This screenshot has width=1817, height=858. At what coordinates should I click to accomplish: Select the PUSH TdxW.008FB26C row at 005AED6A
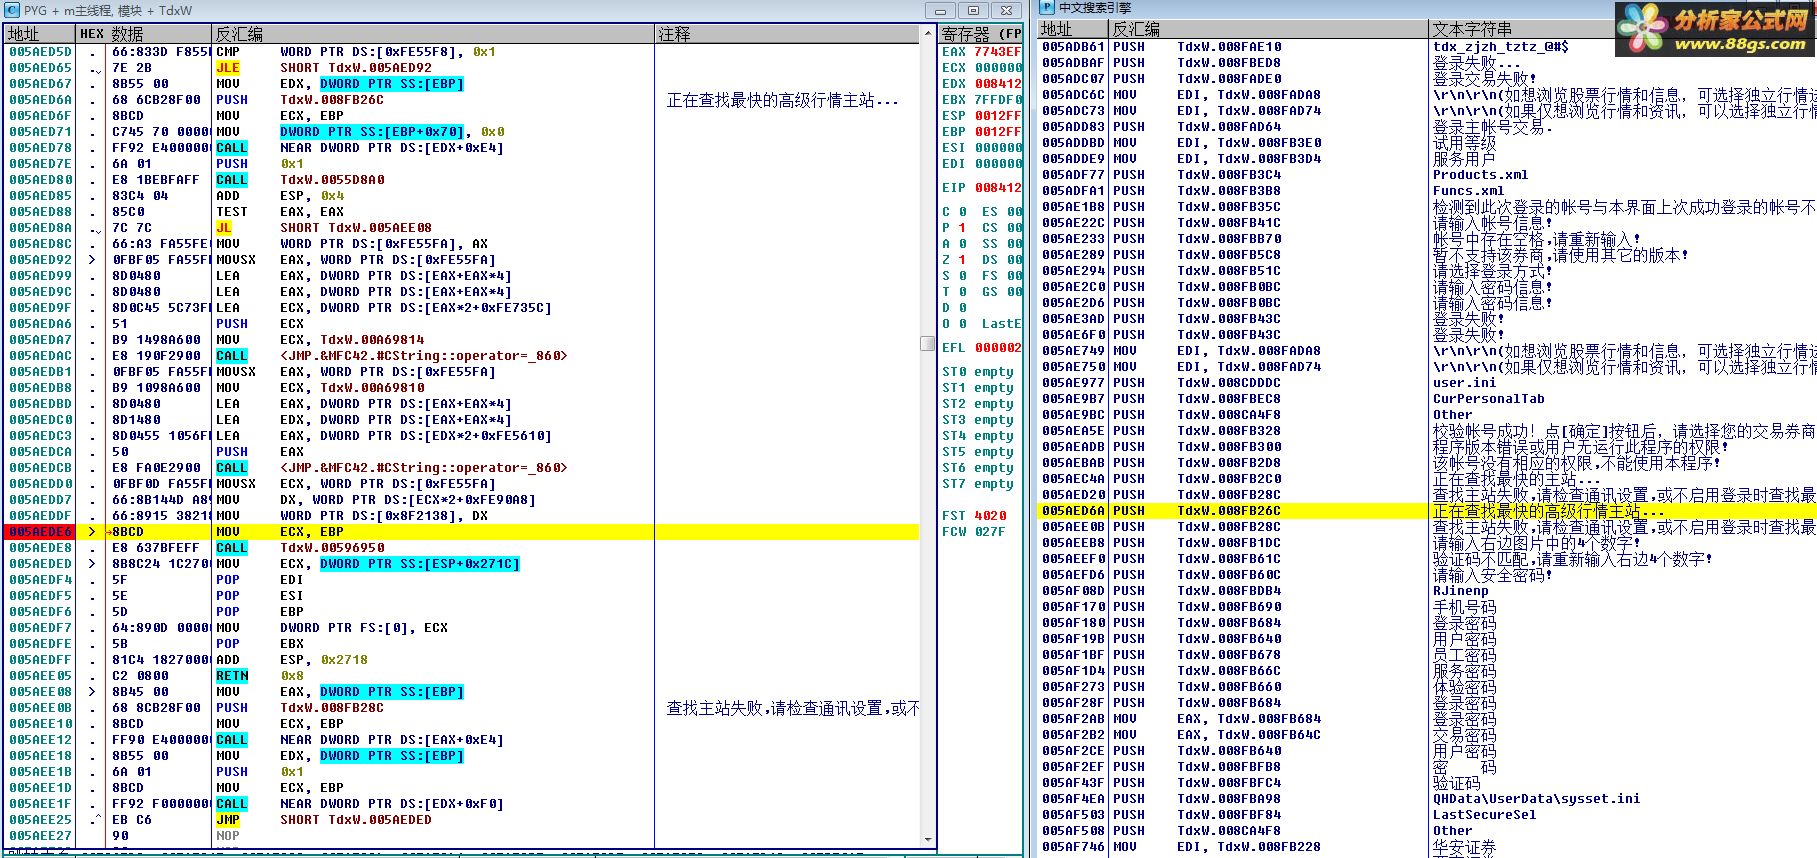[462, 100]
